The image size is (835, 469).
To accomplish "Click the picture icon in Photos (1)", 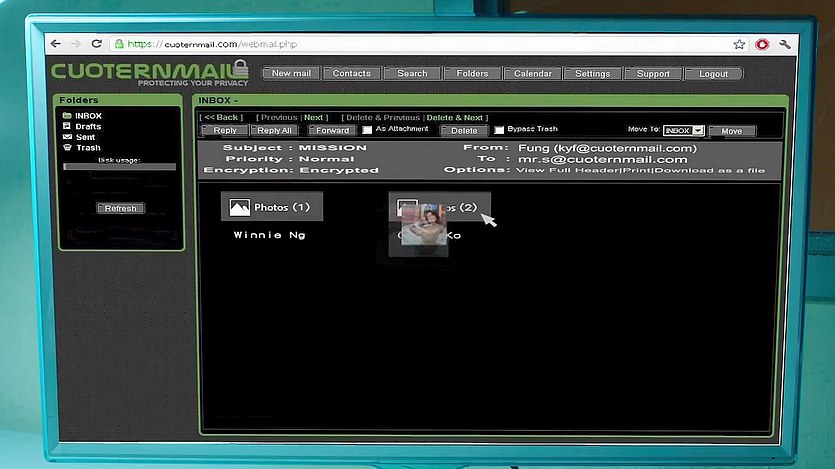I will tap(240, 207).
